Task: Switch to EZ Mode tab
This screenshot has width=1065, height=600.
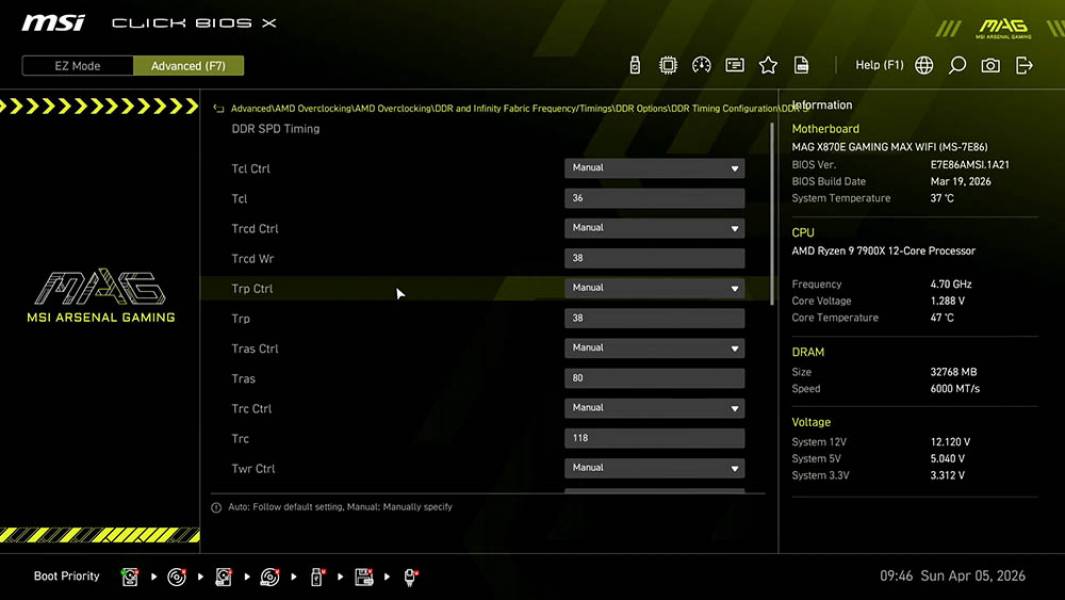Action: coord(75,65)
